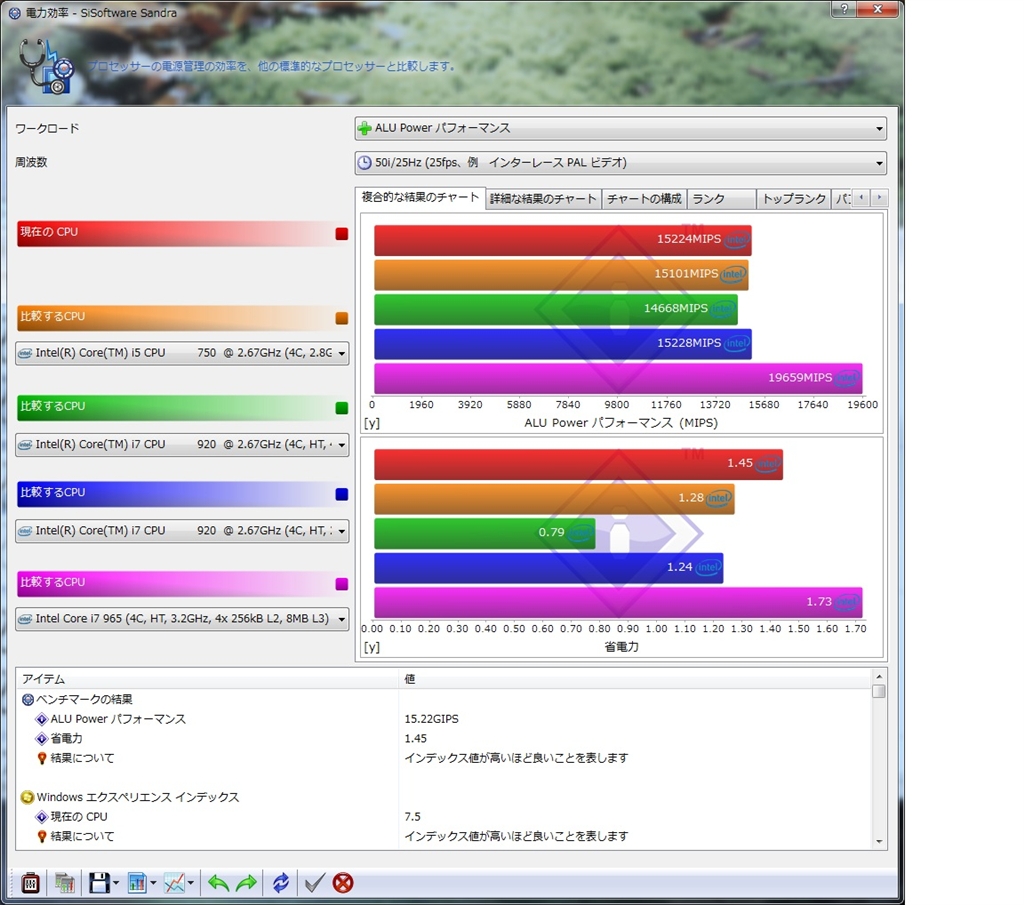The image size is (1024, 905).
Task: Open the ALU Power workload combo box
Action: [x=620, y=128]
